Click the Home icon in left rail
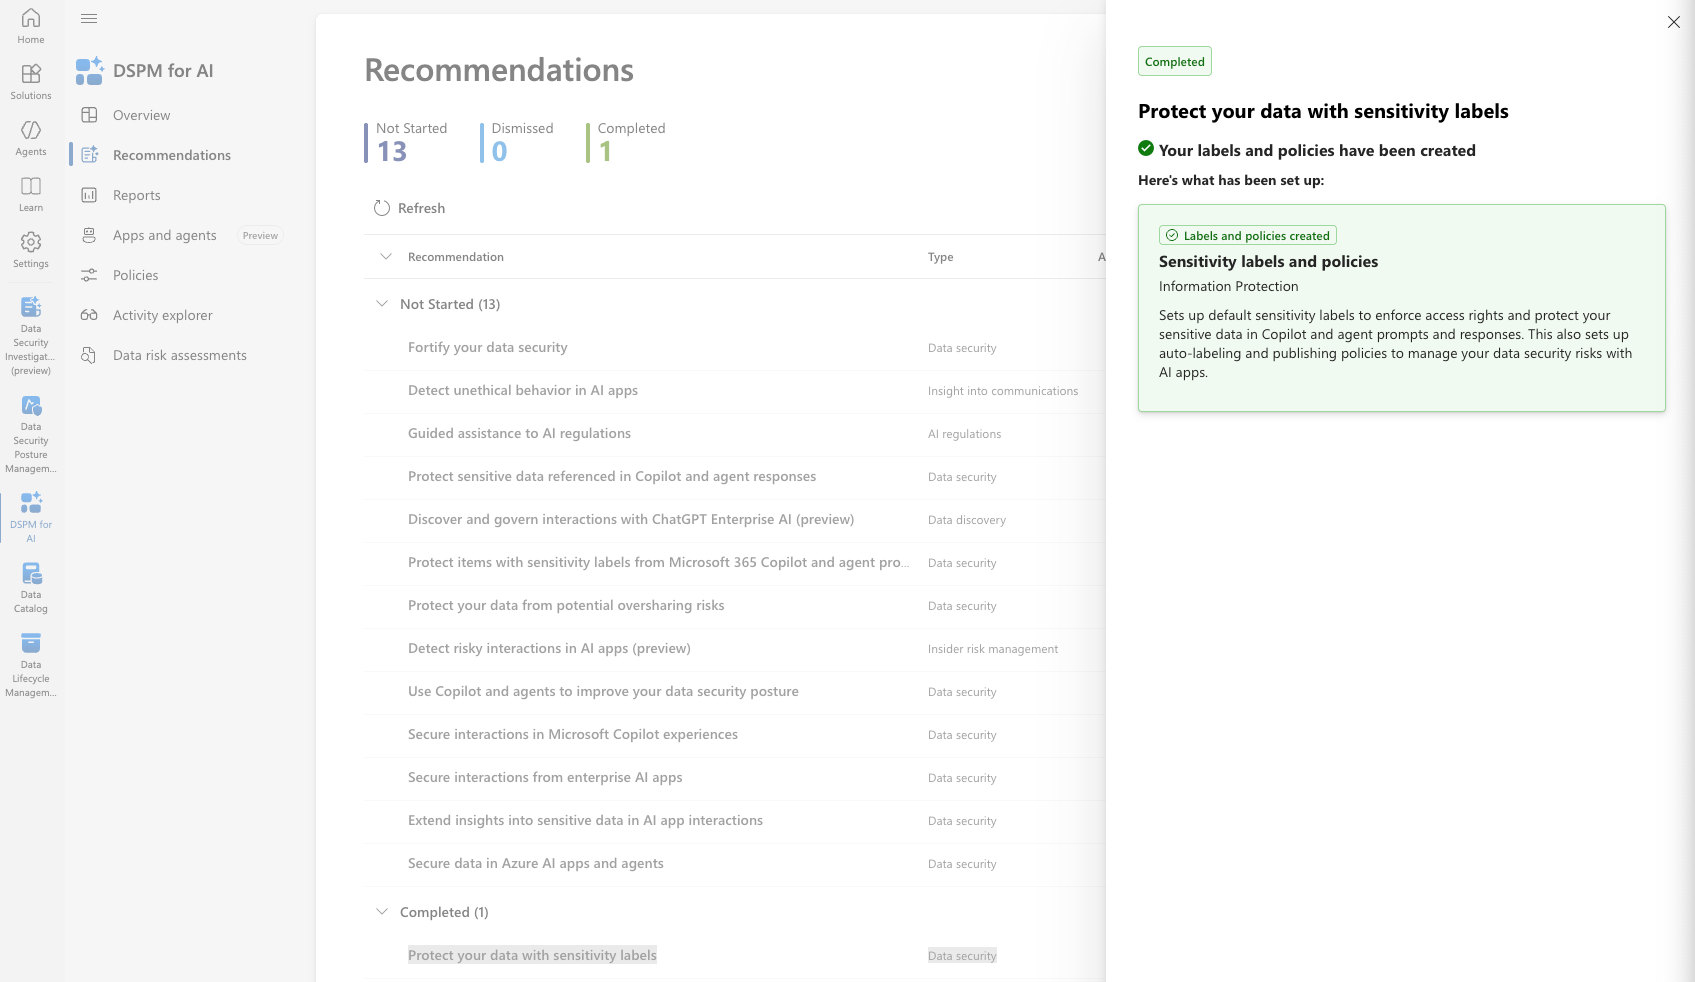 pyautogui.click(x=31, y=19)
